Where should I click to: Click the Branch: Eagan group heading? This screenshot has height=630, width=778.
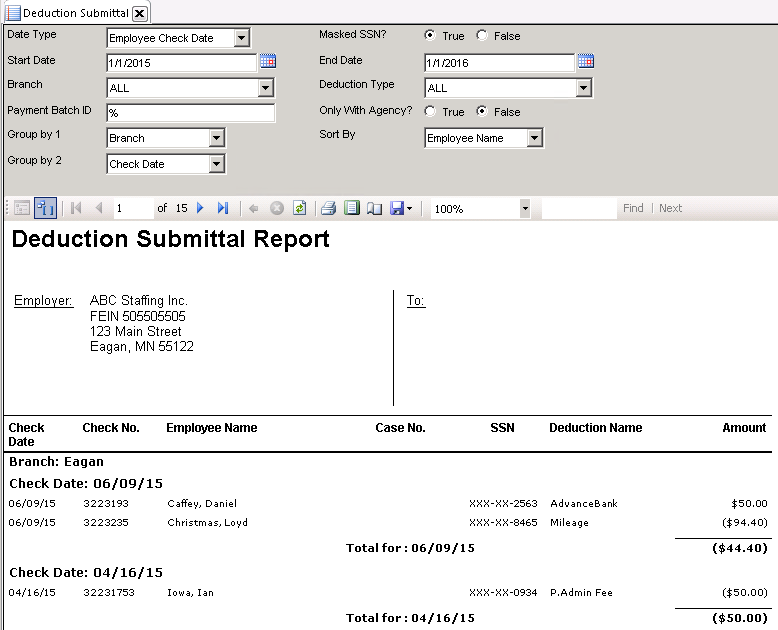pyautogui.click(x=57, y=462)
